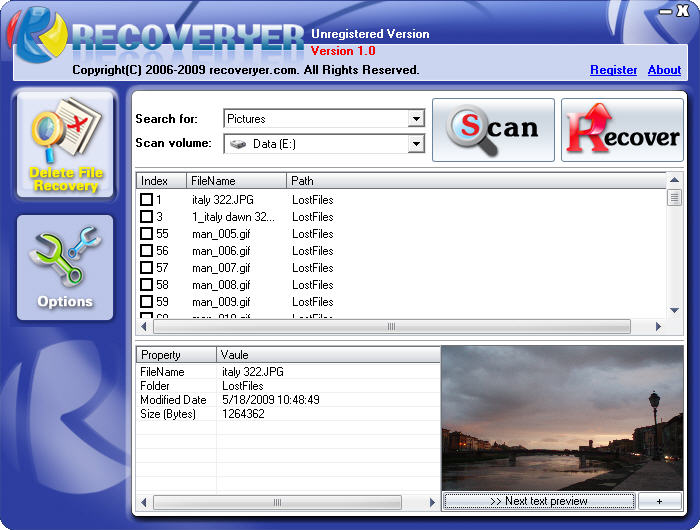Viewport: 700px width, 530px height.
Task: Click LostFiles path of man_009.gif row
Action: (312, 301)
